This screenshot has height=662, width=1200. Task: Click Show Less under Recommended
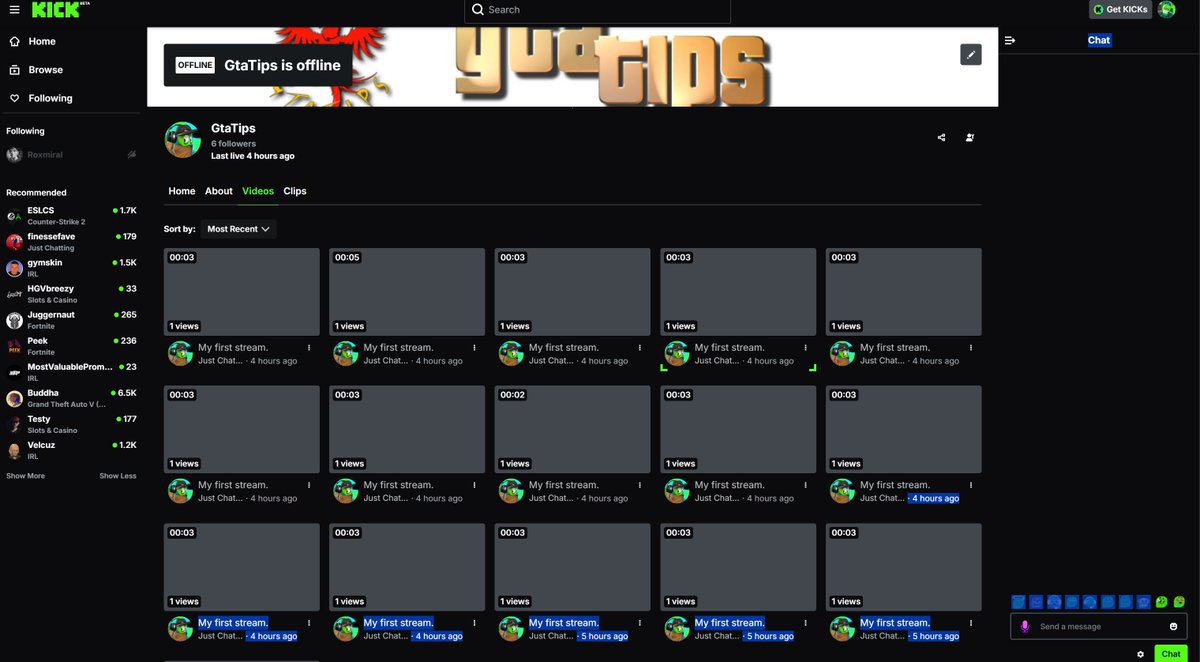point(118,476)
